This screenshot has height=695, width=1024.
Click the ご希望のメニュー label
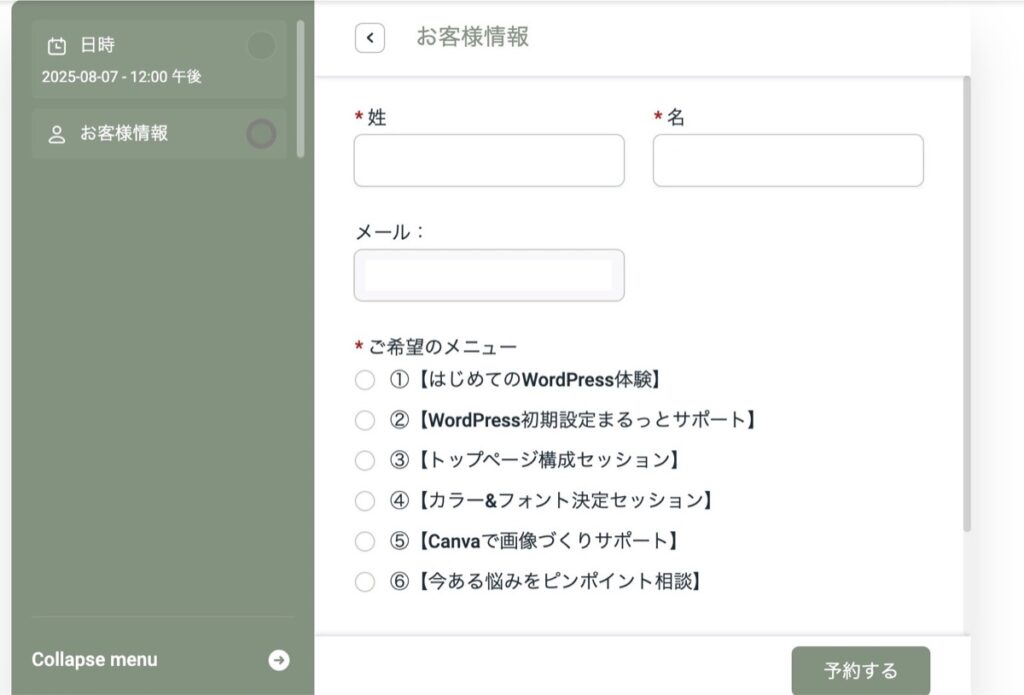tap(442, 347)
